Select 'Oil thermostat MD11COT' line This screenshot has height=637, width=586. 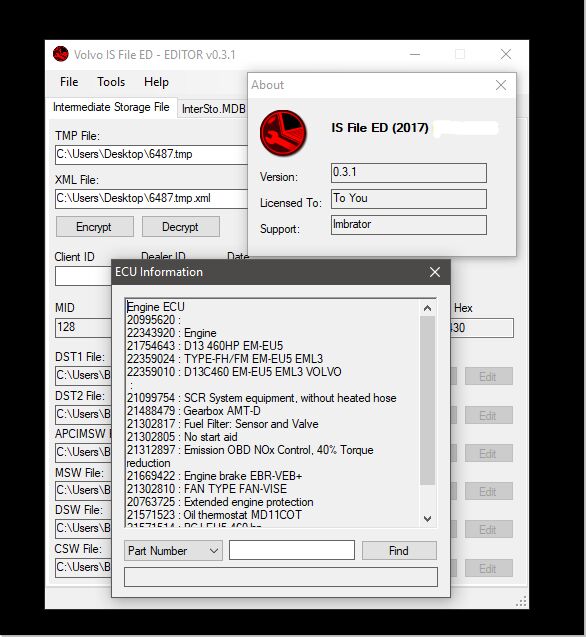tap(214, 515)
